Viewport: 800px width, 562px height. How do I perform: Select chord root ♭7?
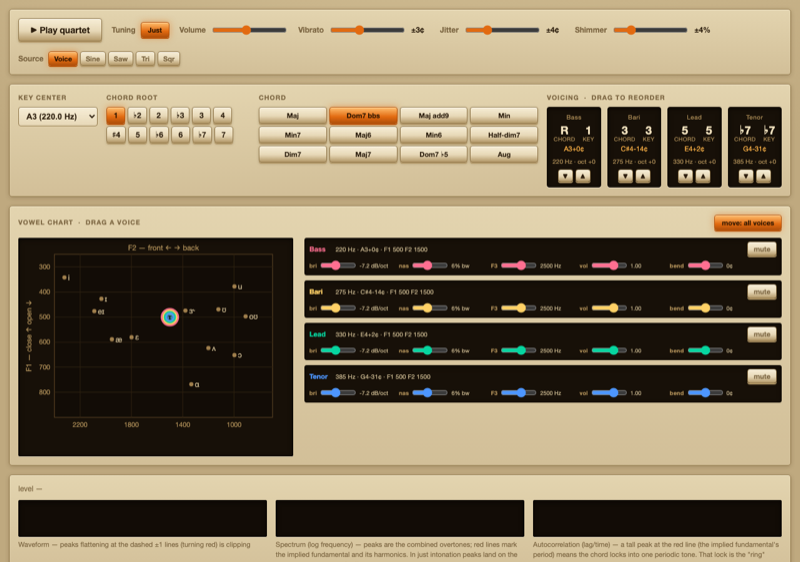coord(202,135)
